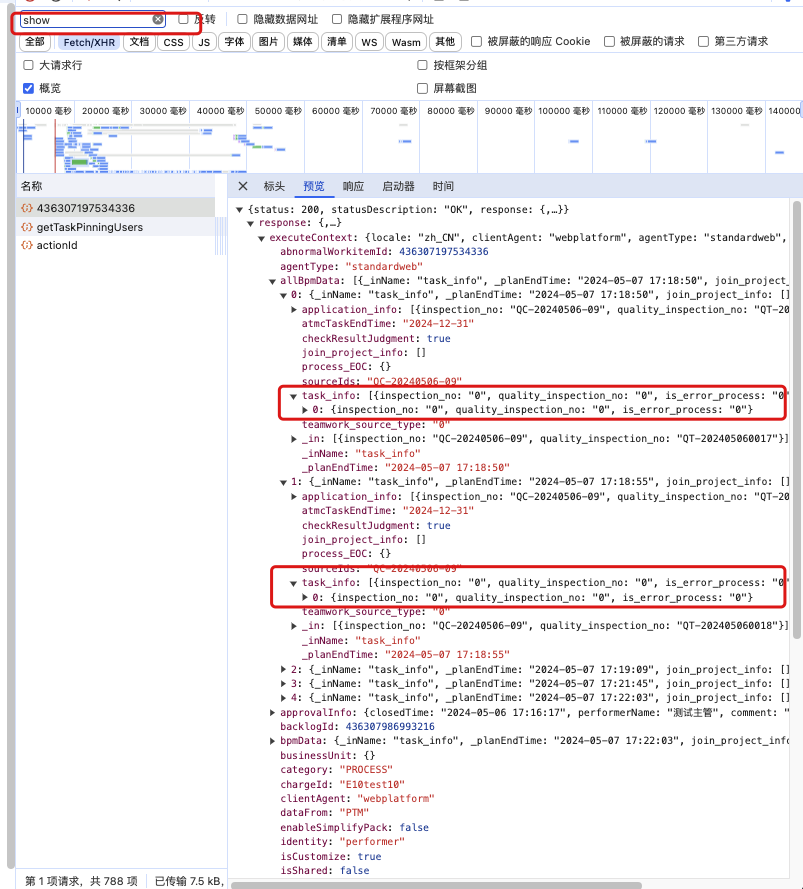Image resolution: width=803 pixels, height=889 pixels.
Task: Collapse allBpmData item 0
Action: point(283,295)
